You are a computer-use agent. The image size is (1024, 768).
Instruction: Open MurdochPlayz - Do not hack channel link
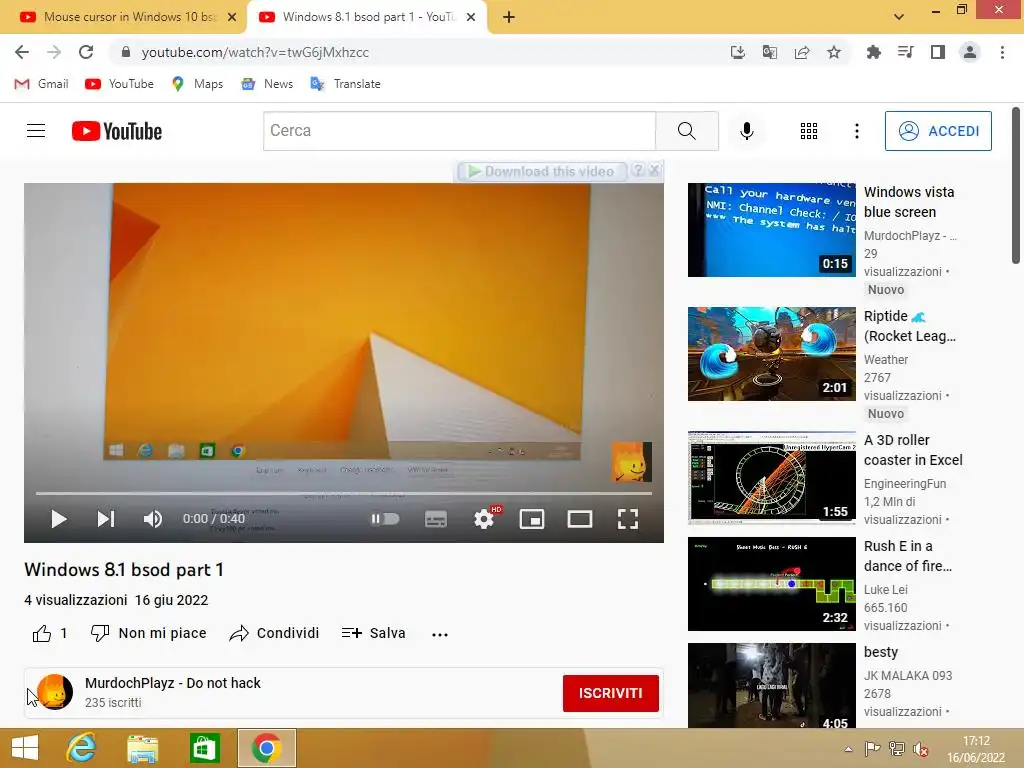point(172,683)
